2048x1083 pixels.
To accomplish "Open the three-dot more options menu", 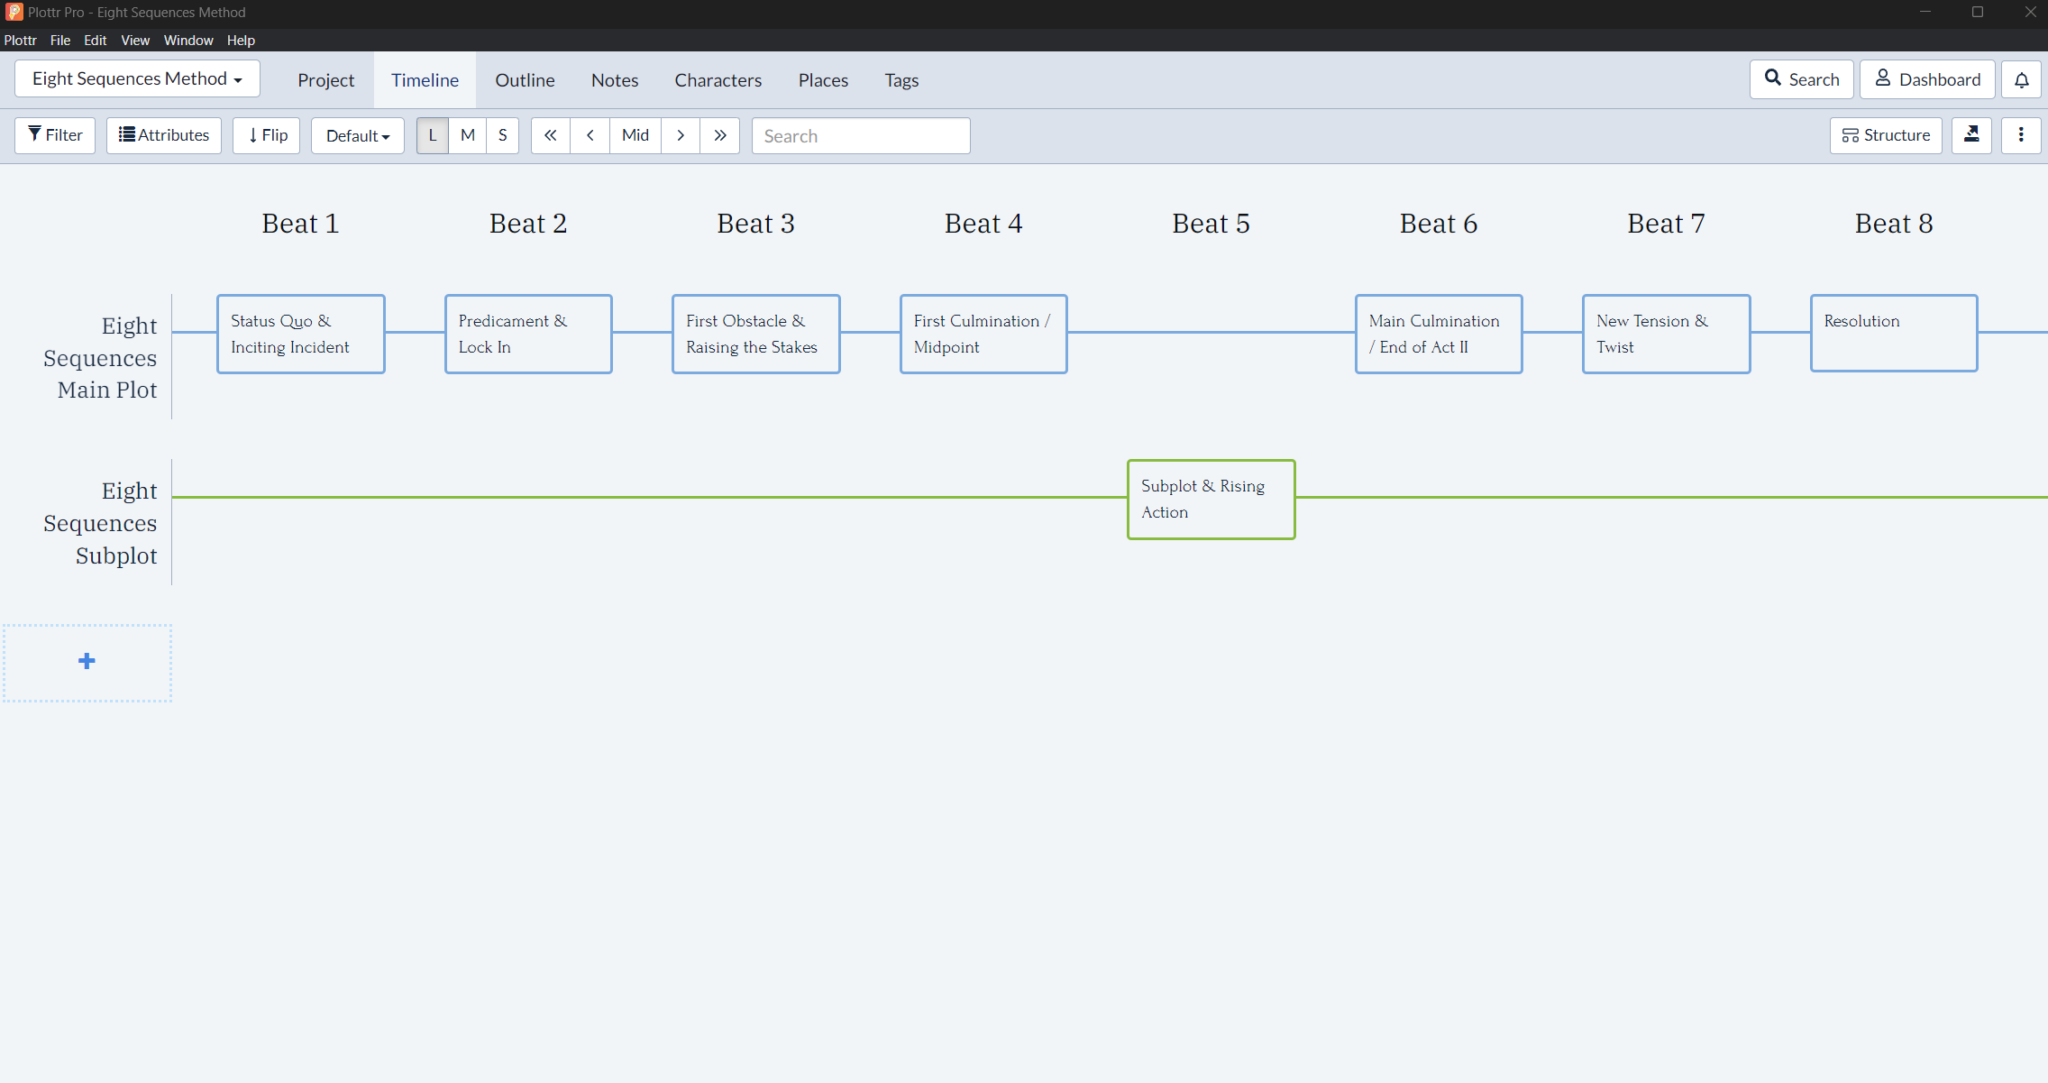I will (2021, 135).
